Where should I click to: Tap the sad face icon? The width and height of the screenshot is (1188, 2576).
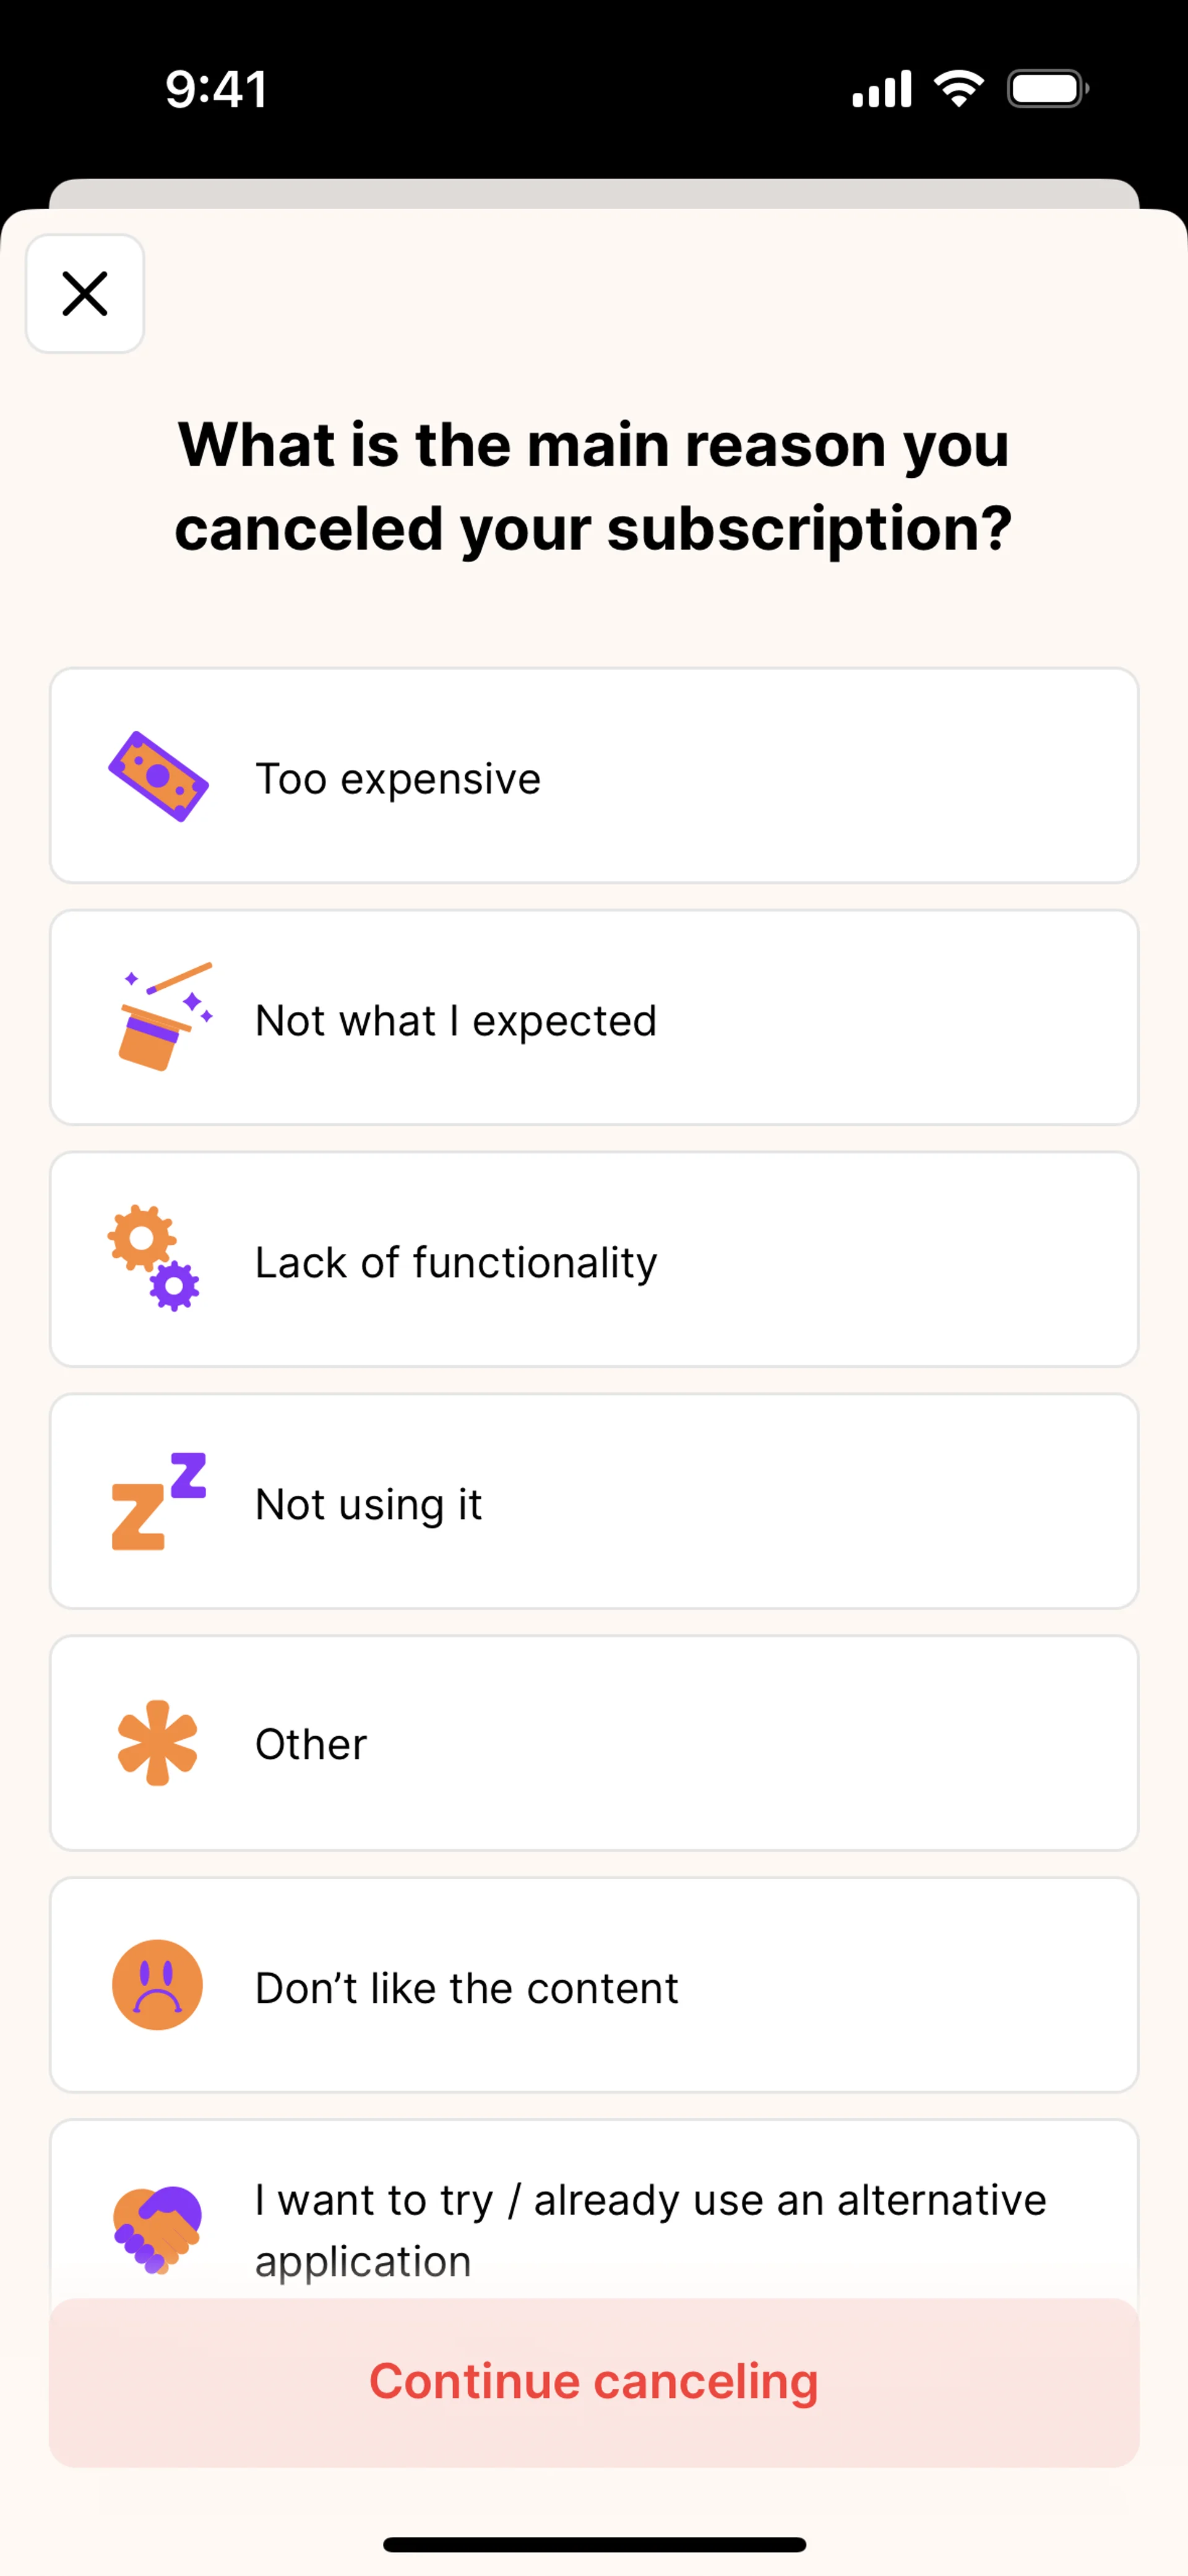(x=157, y=1985)
